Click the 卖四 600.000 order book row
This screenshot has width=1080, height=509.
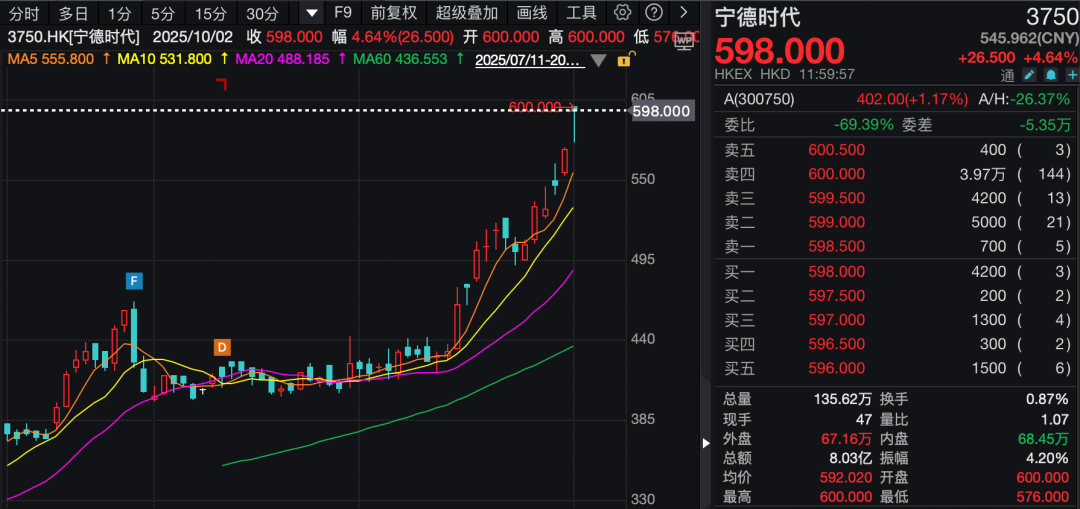[x=895, y=174]
